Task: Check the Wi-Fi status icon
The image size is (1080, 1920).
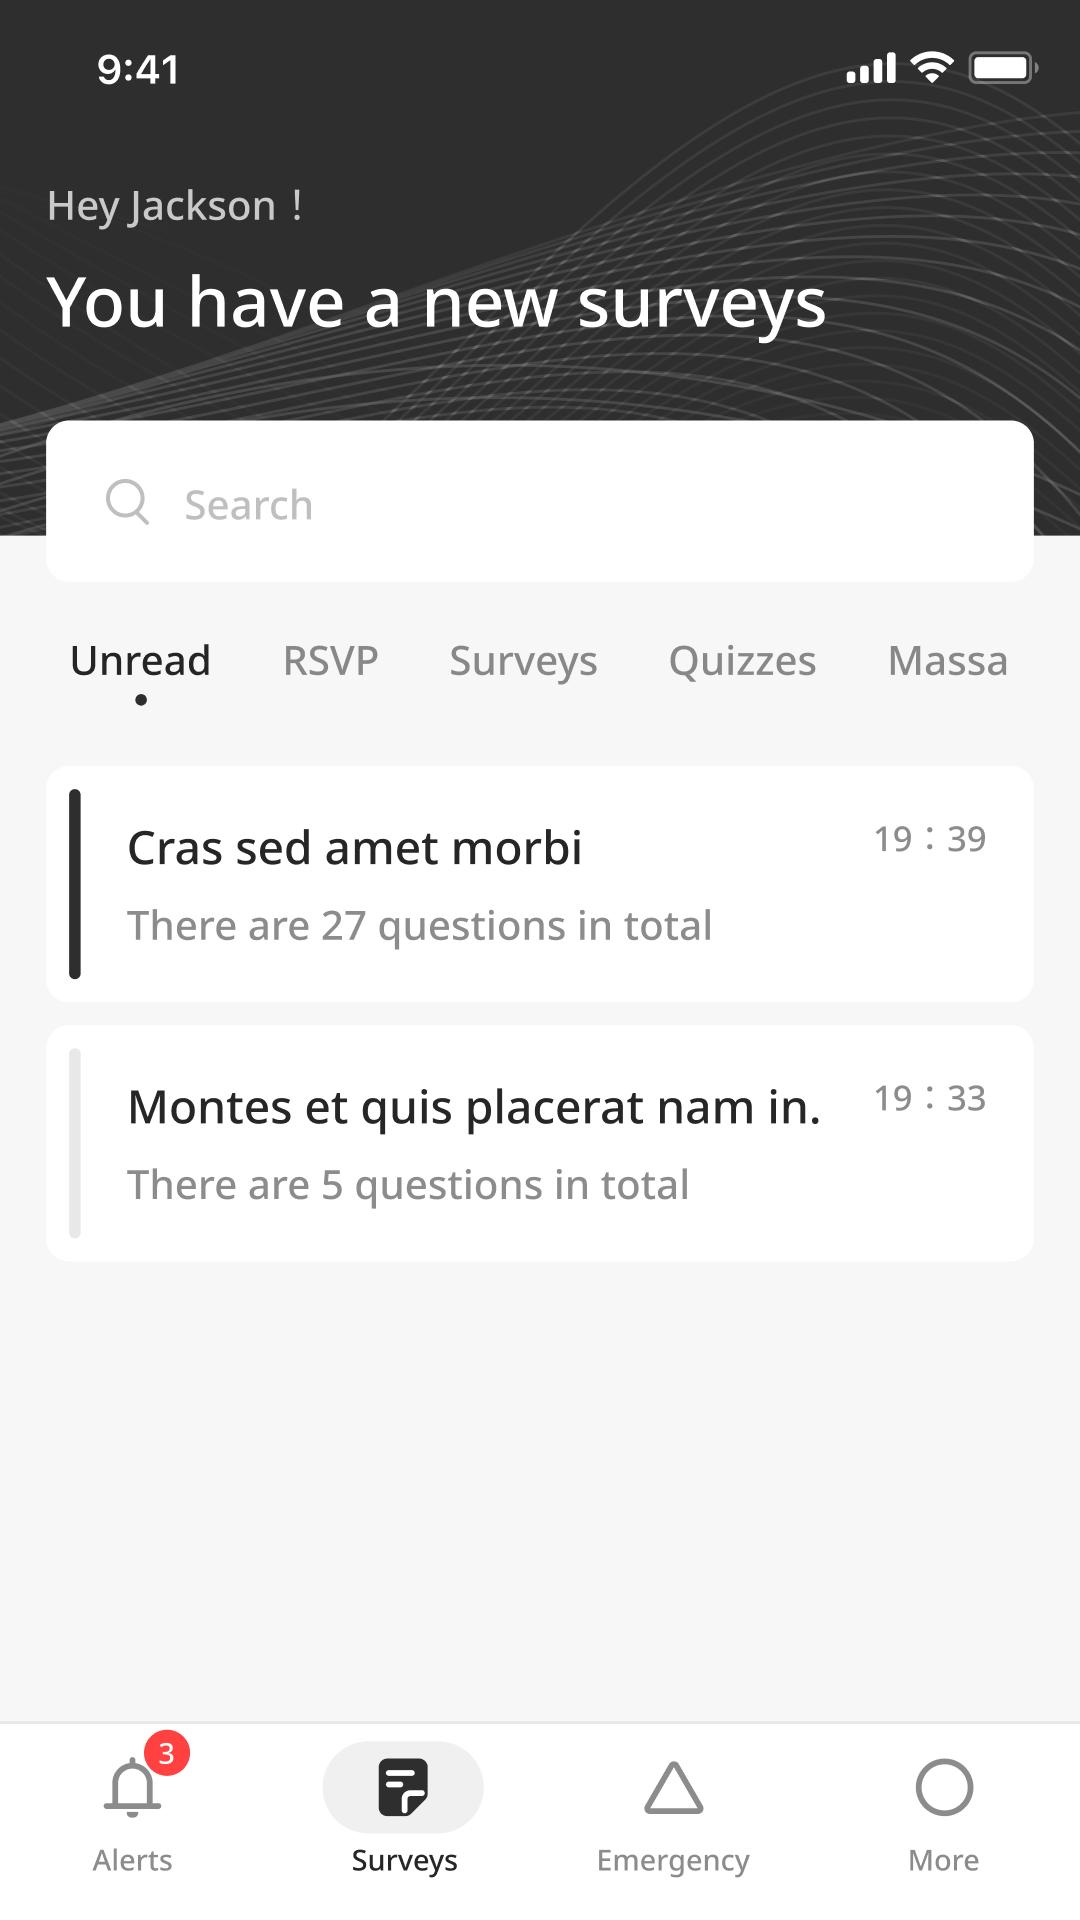Action: tap(932, 67)
